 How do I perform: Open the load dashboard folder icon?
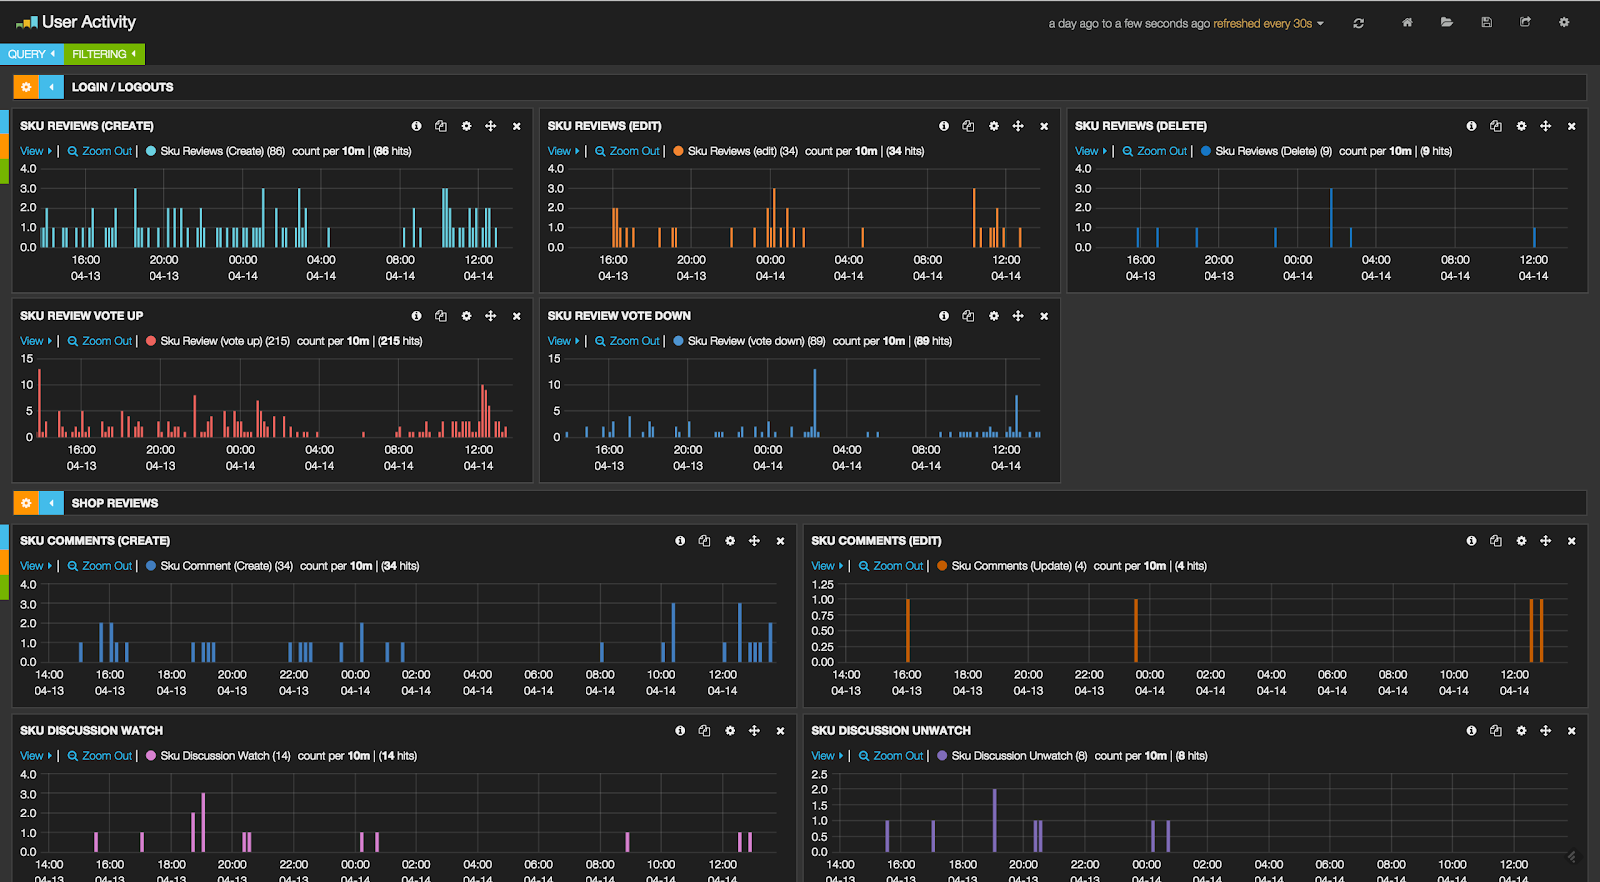point(1446,22)
